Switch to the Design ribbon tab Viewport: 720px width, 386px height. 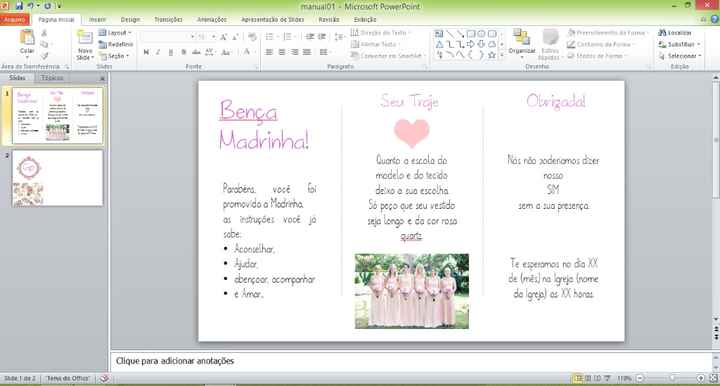[x=130, y=20]
